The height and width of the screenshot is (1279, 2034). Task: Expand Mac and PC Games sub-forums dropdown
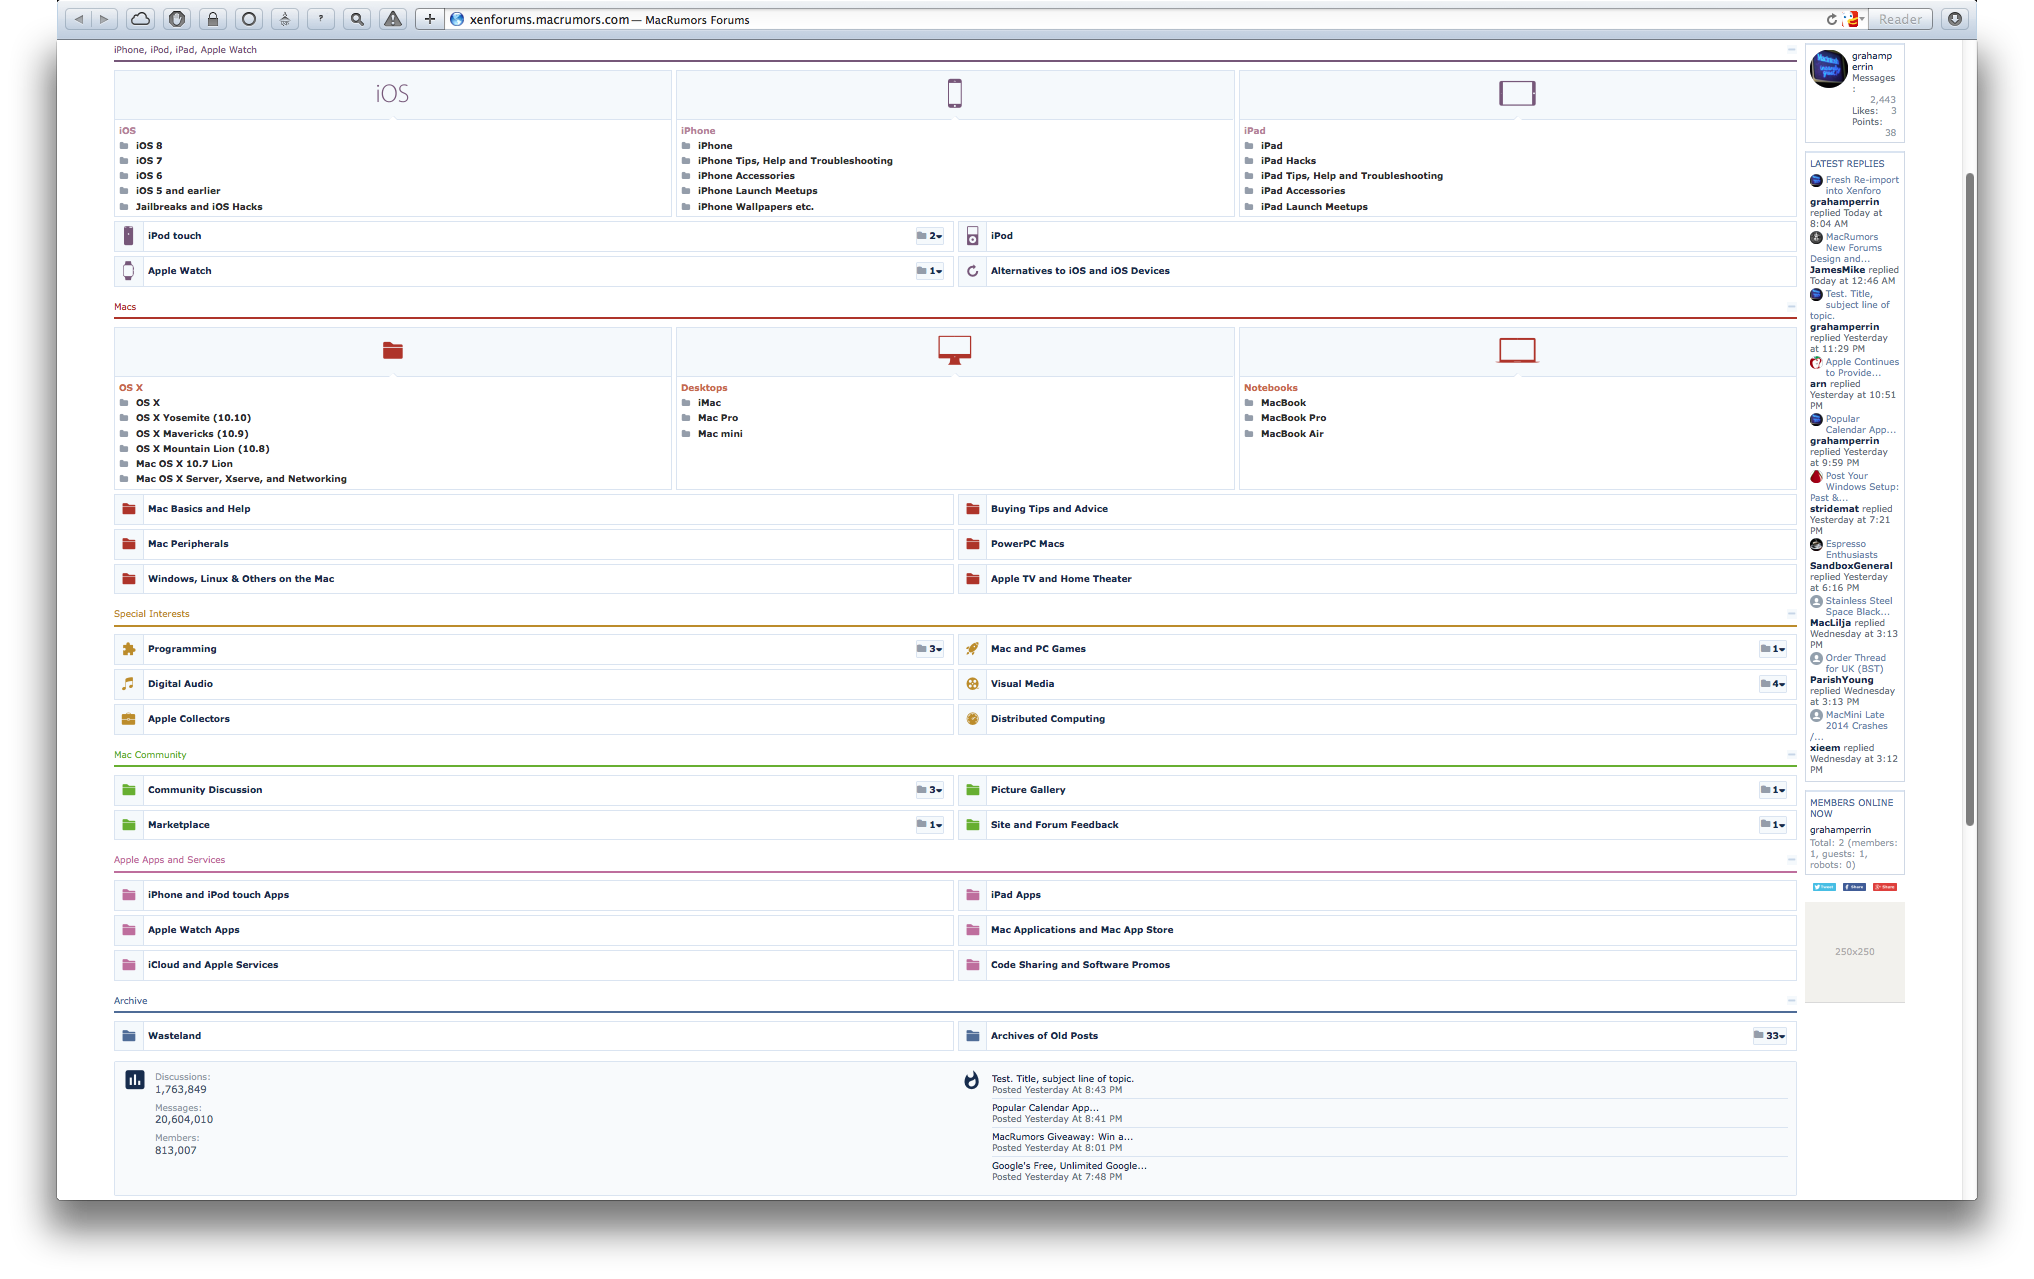pos(1773,649)
